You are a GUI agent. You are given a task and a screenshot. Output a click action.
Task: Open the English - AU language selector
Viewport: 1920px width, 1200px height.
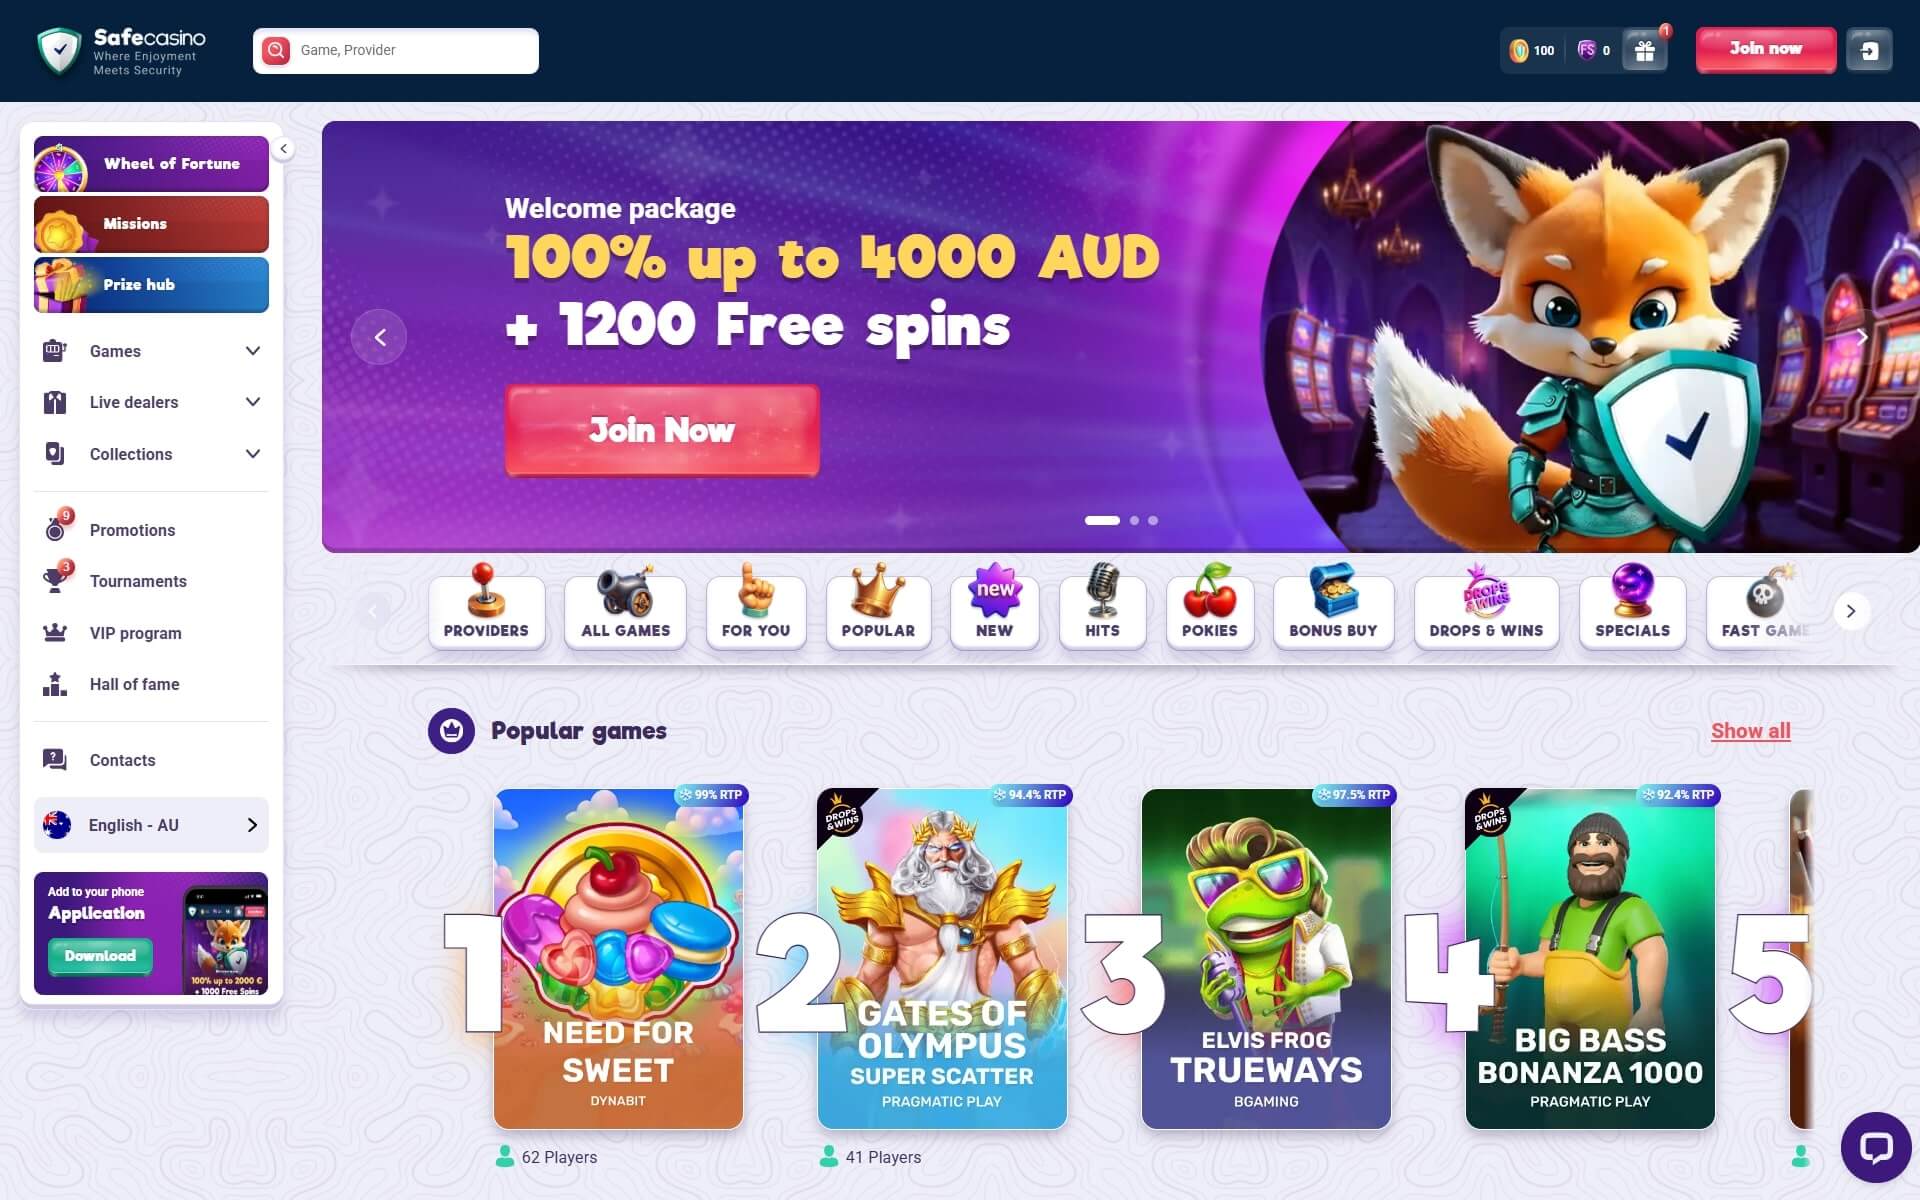[151, 825]
